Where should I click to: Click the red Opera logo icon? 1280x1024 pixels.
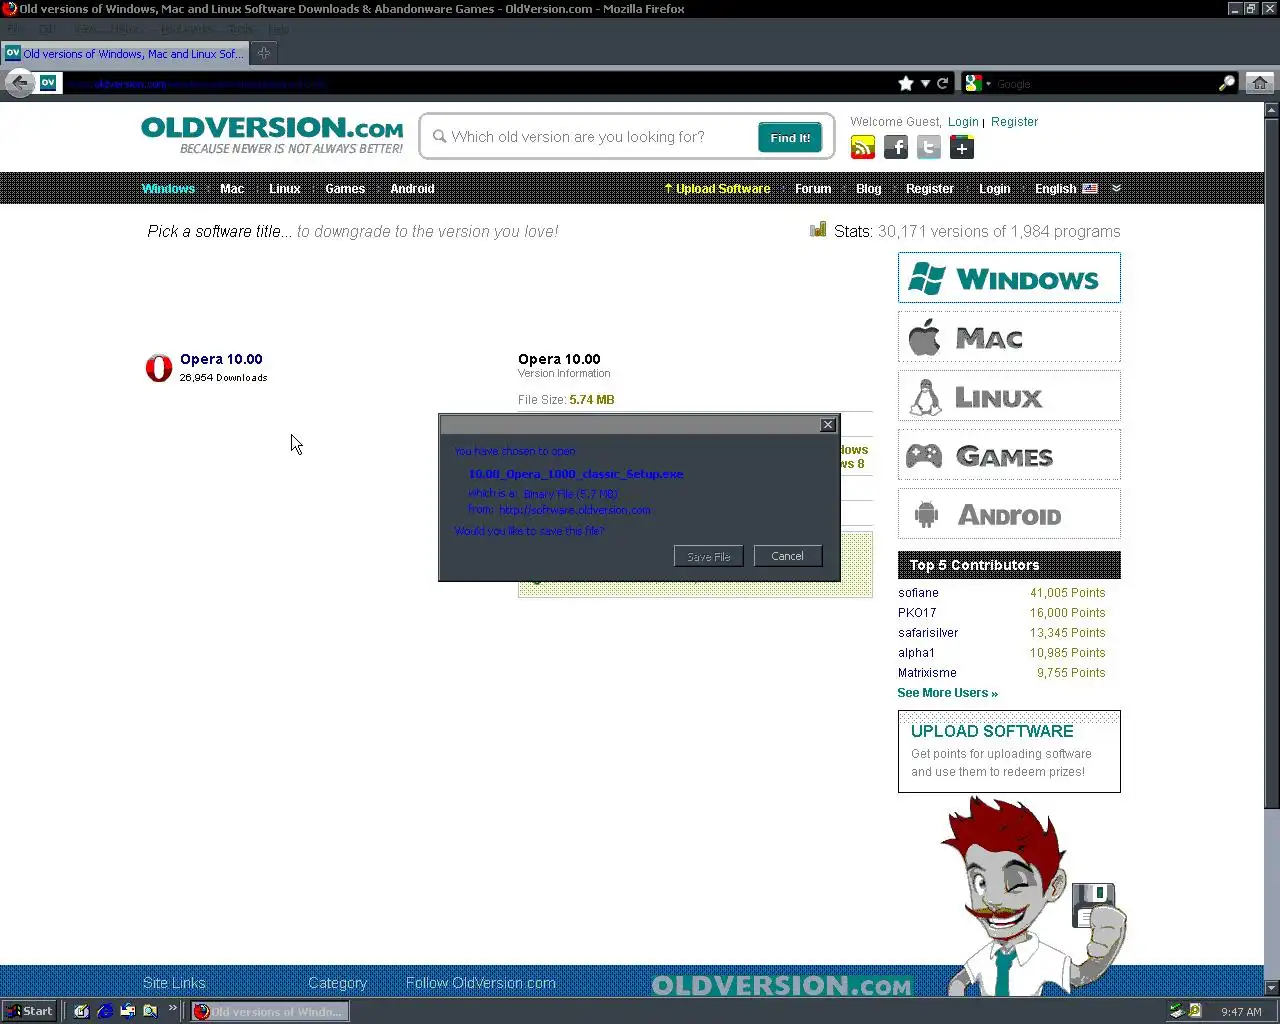[159, 368]
